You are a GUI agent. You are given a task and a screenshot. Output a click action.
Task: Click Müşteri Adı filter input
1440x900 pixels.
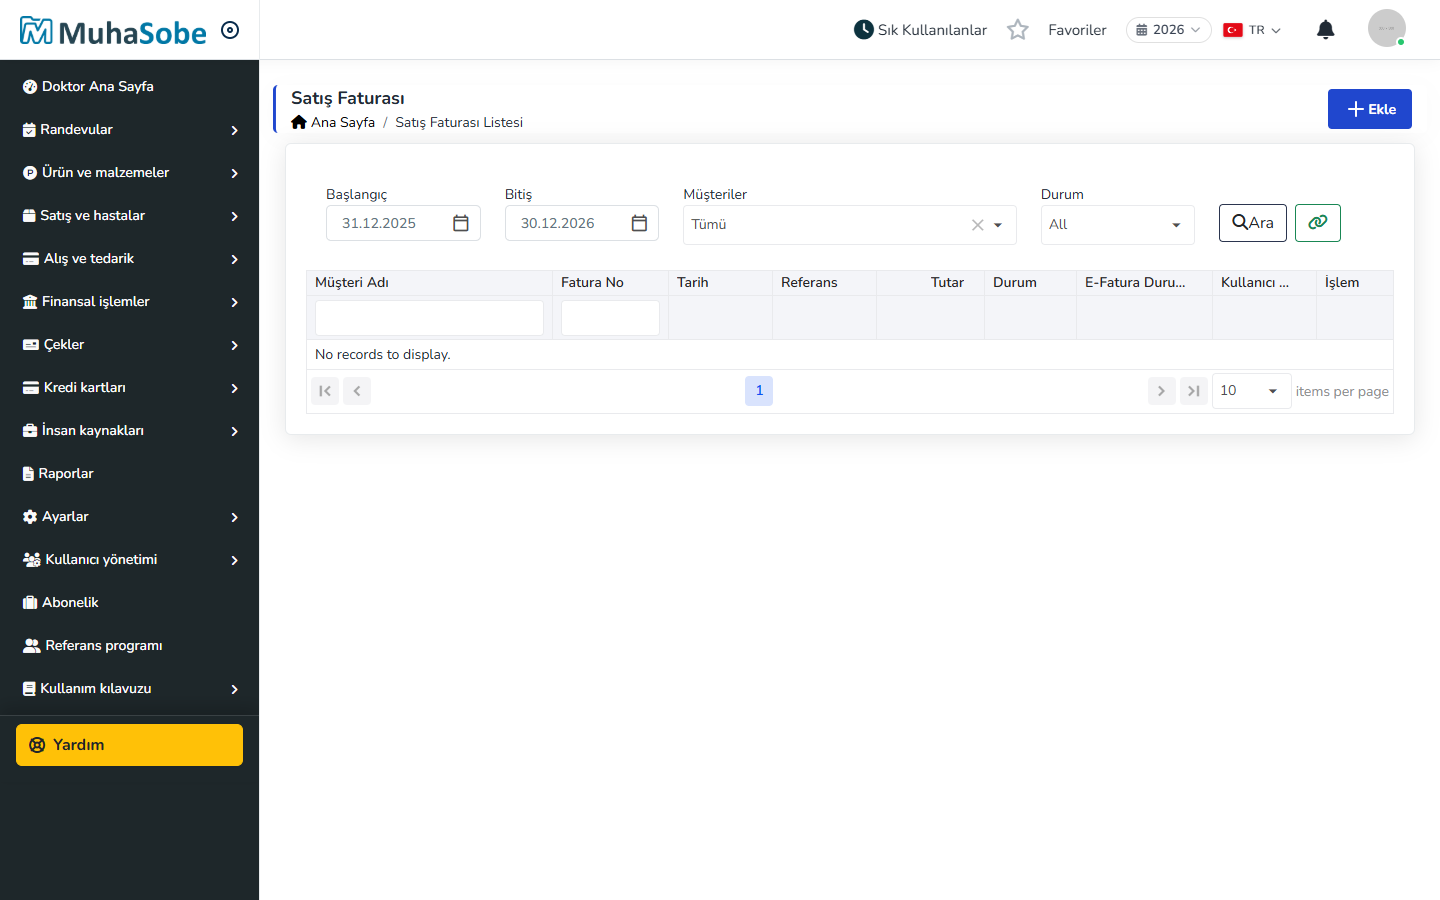click(429, 318)
